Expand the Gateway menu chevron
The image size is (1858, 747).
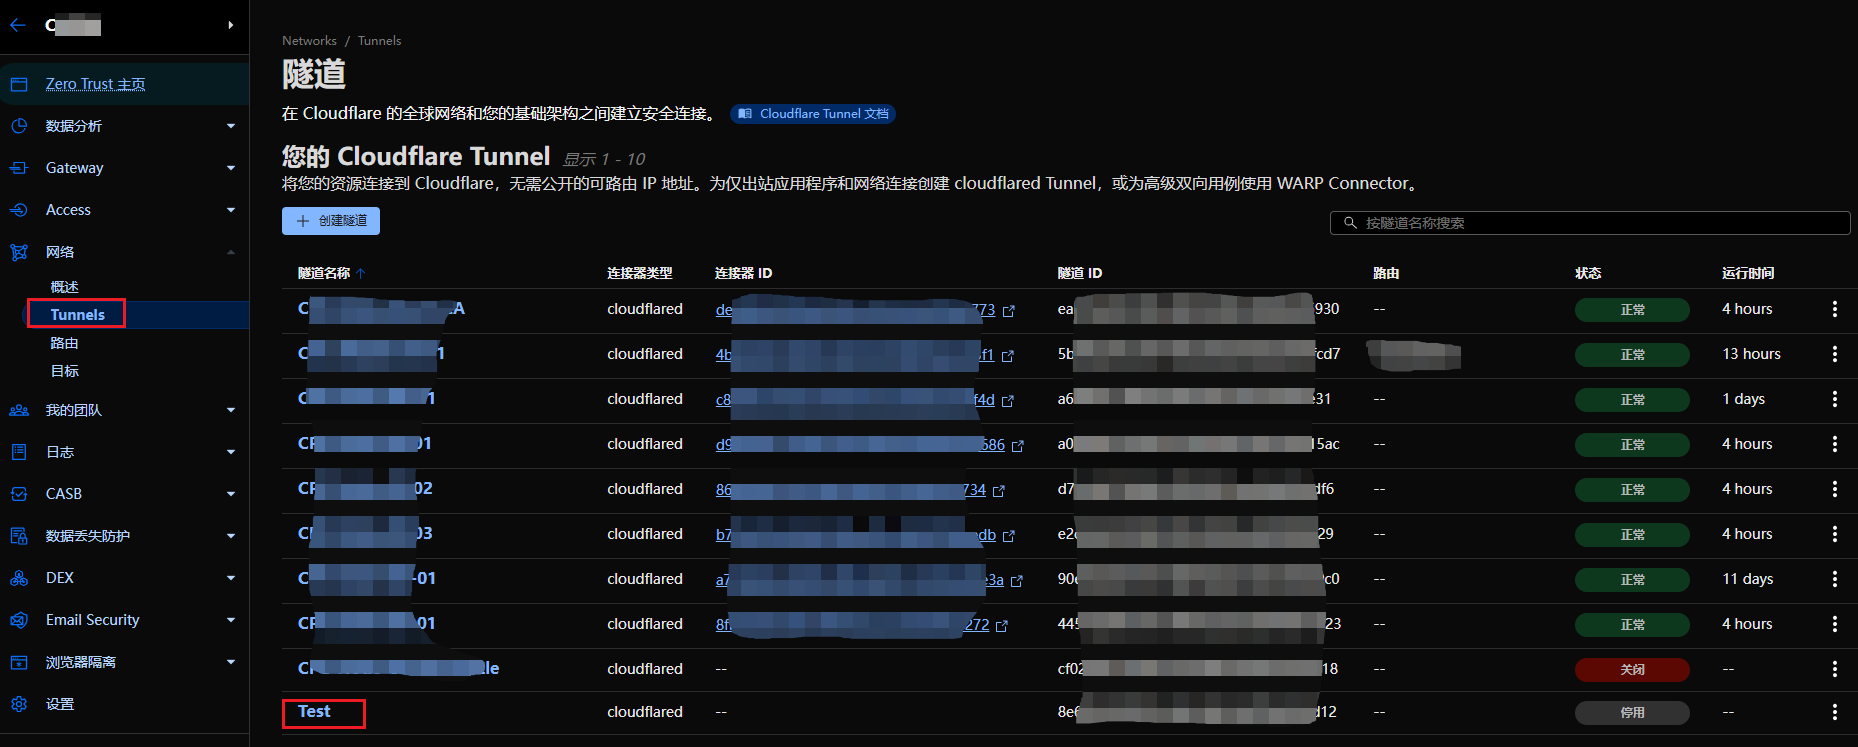231,168
